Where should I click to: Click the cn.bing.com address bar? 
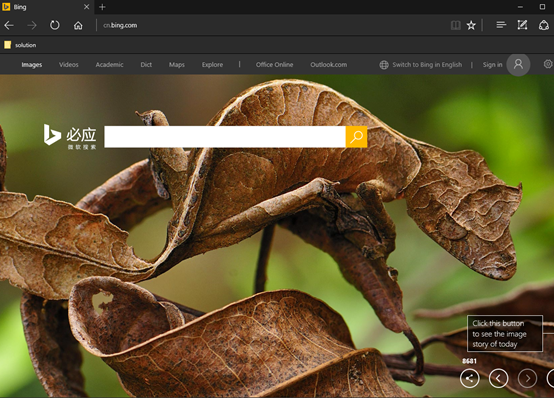[120, 25]
